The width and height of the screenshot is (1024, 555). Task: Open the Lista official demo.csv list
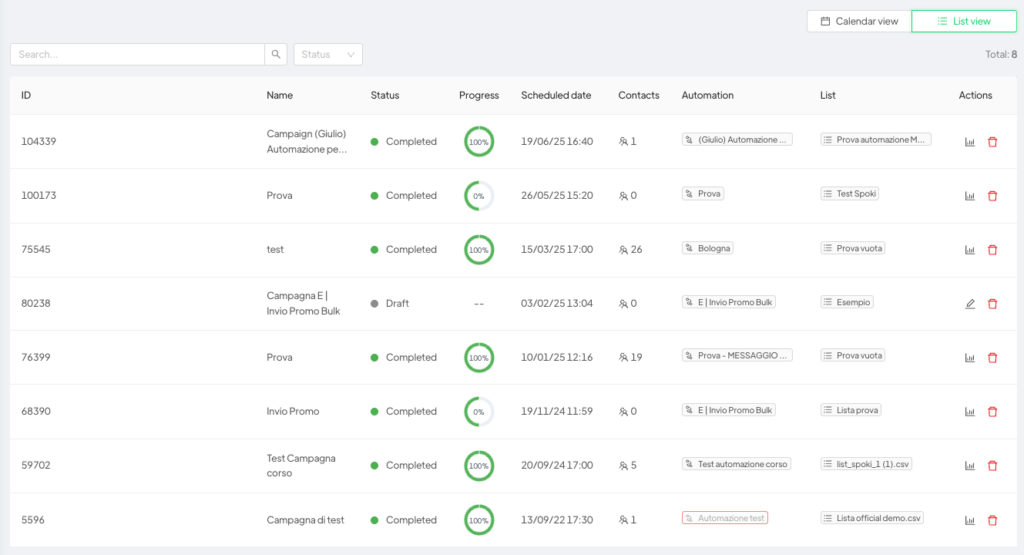[872, 518]
